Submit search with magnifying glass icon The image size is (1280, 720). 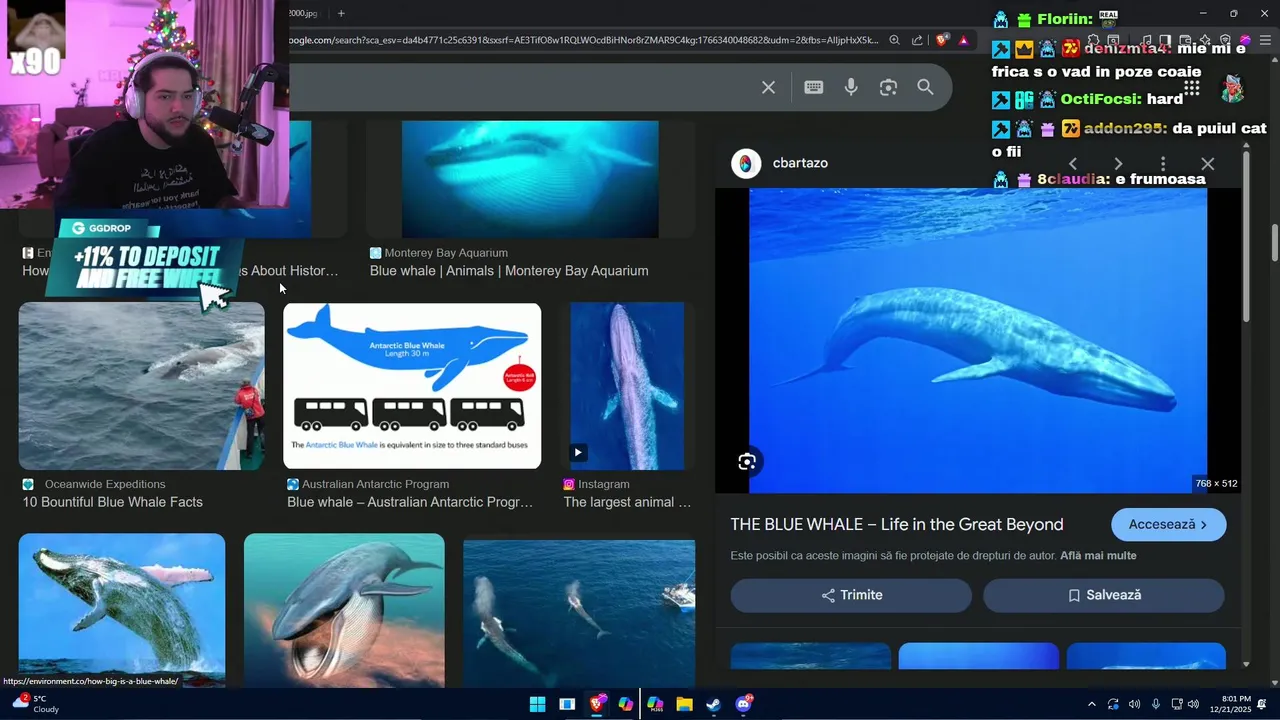925,87
